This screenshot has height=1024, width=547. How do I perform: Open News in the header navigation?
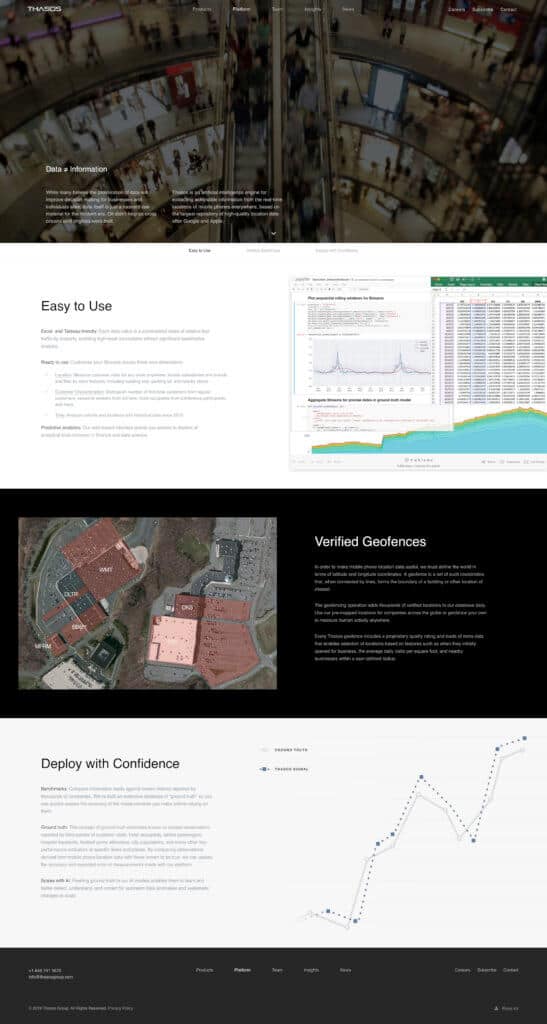pyautogui.click(x=347, y=10)
